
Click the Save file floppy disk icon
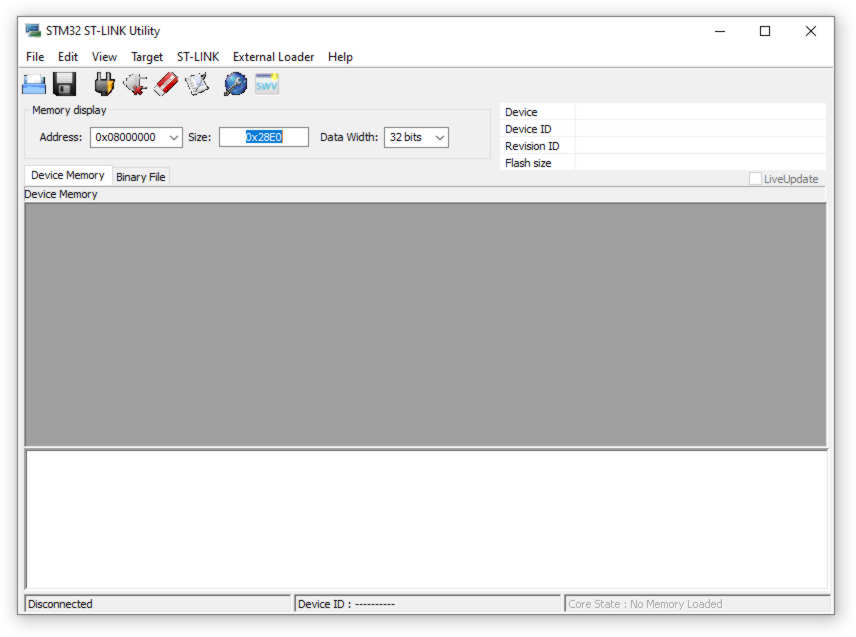click(x=64, y=85)
